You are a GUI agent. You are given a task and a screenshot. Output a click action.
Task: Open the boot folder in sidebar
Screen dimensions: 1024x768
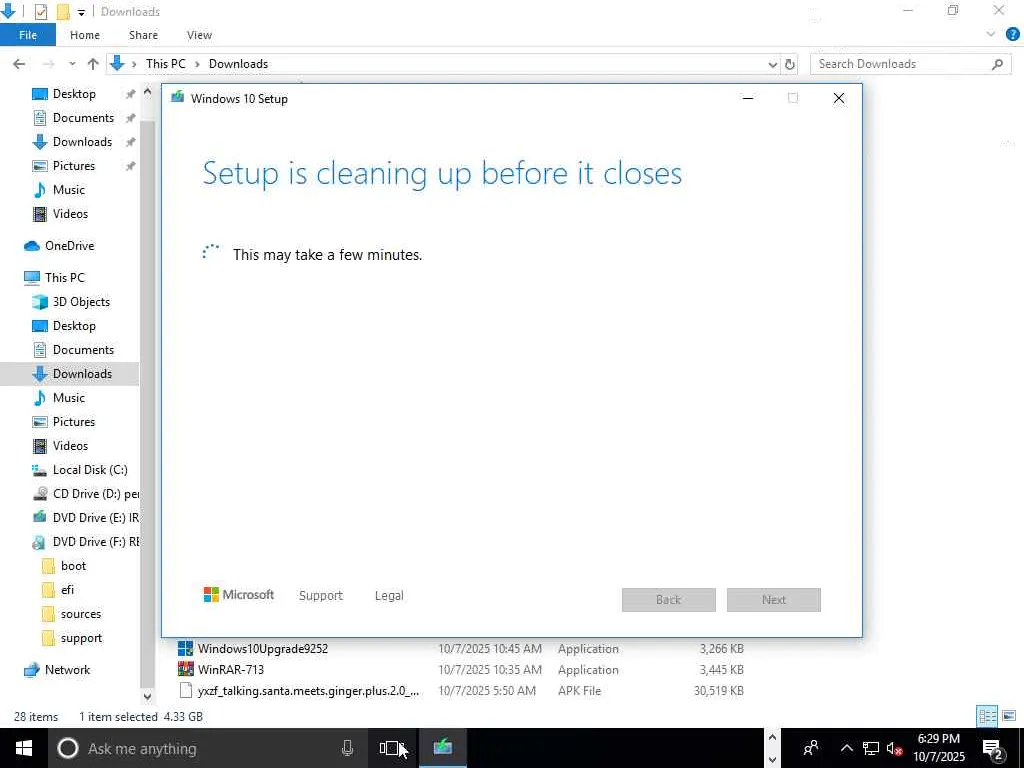pos(73,566)
